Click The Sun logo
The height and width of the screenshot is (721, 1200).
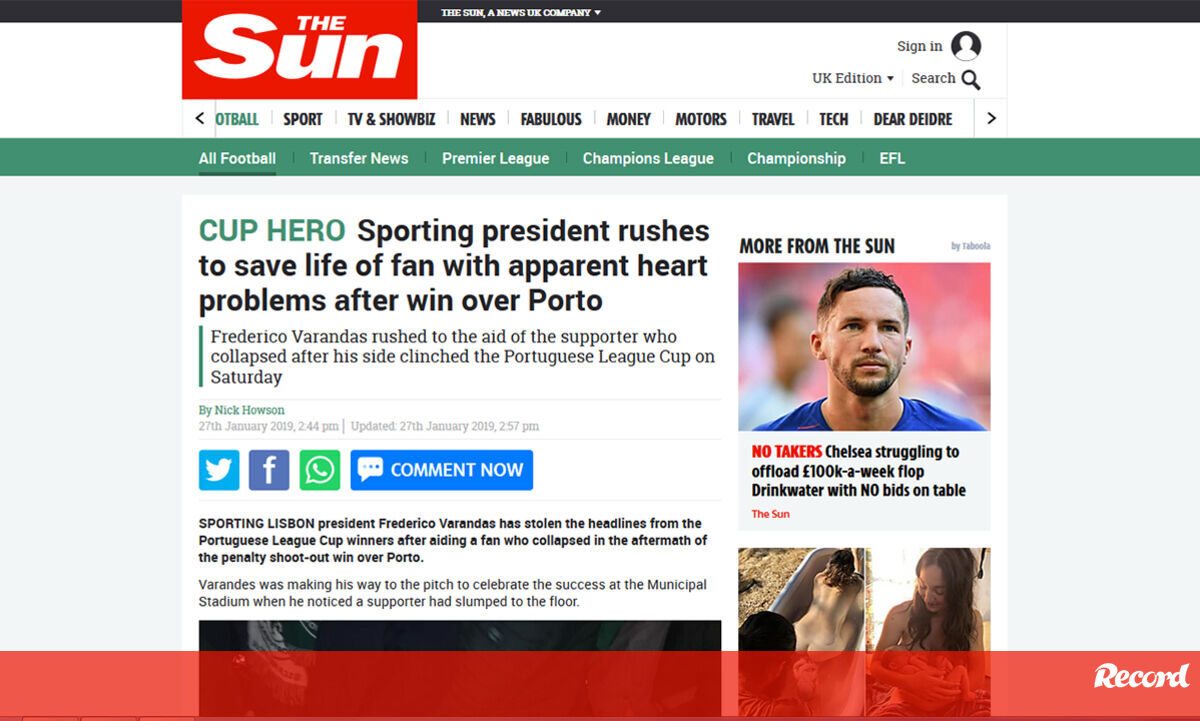click(300, 50)
